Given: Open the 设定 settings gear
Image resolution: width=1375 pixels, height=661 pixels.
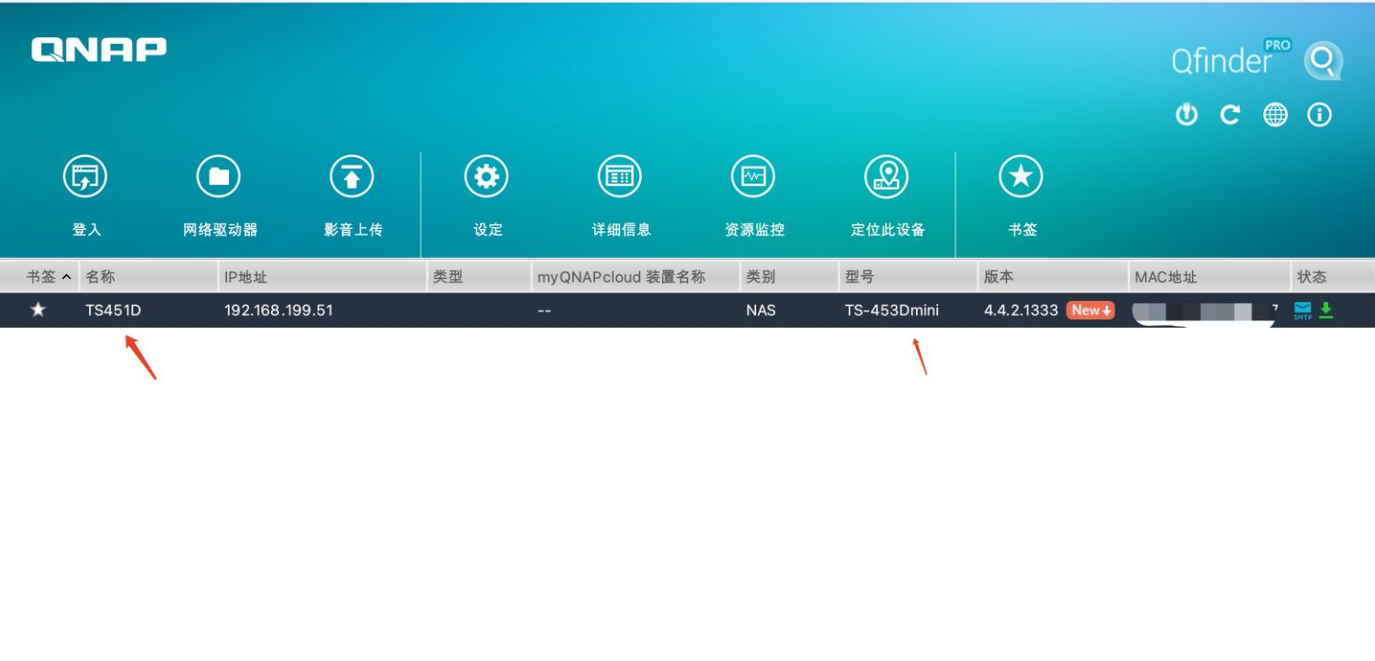Looking at the screenshot, I should [x=486, y=177].
